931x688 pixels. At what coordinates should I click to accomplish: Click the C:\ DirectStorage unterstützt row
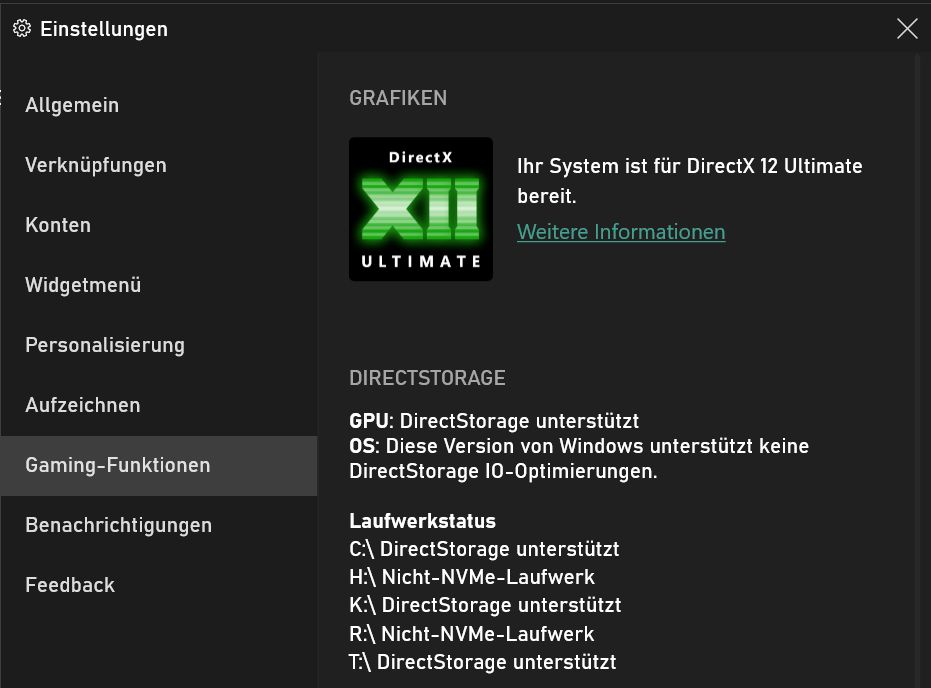(484, 549)
